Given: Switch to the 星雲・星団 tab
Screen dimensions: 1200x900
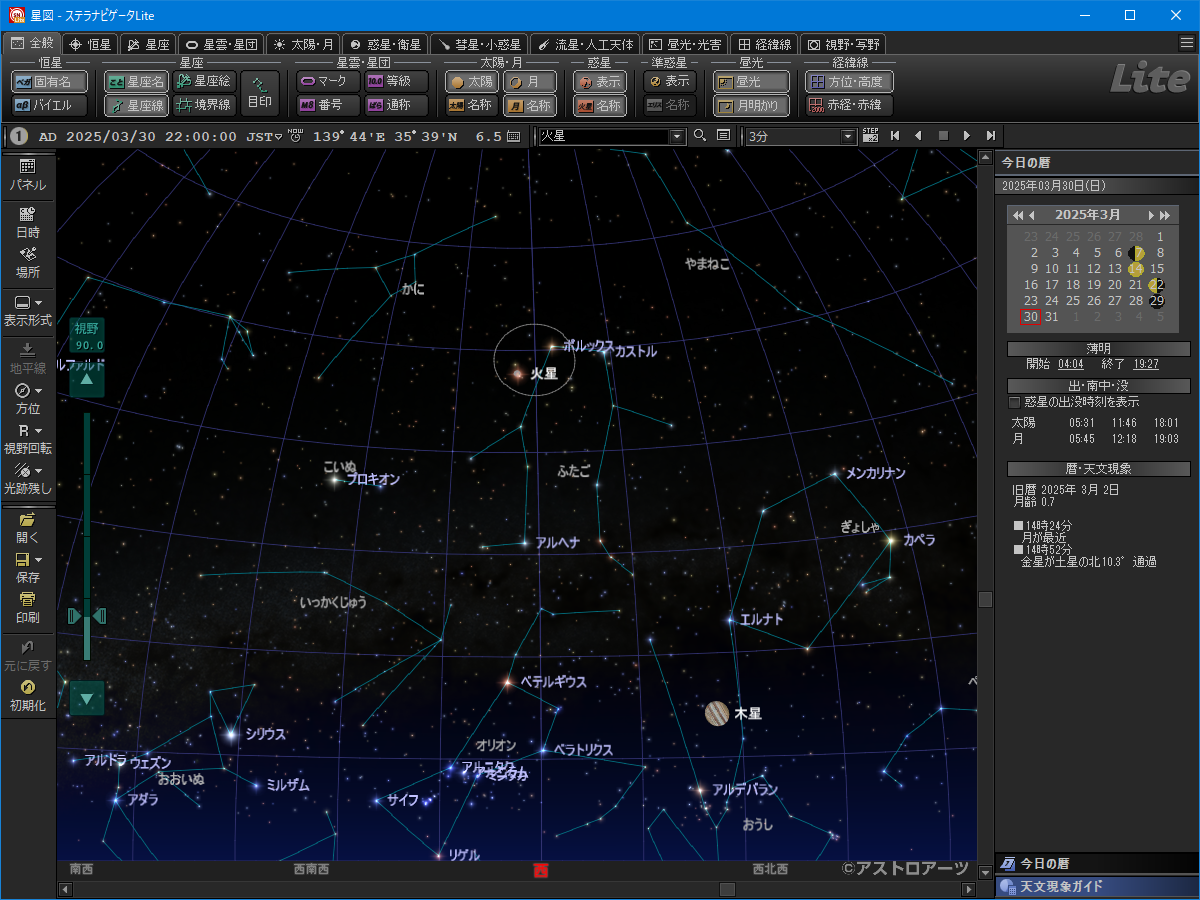Looking at the screenshot, I should (x=221, y=44).
